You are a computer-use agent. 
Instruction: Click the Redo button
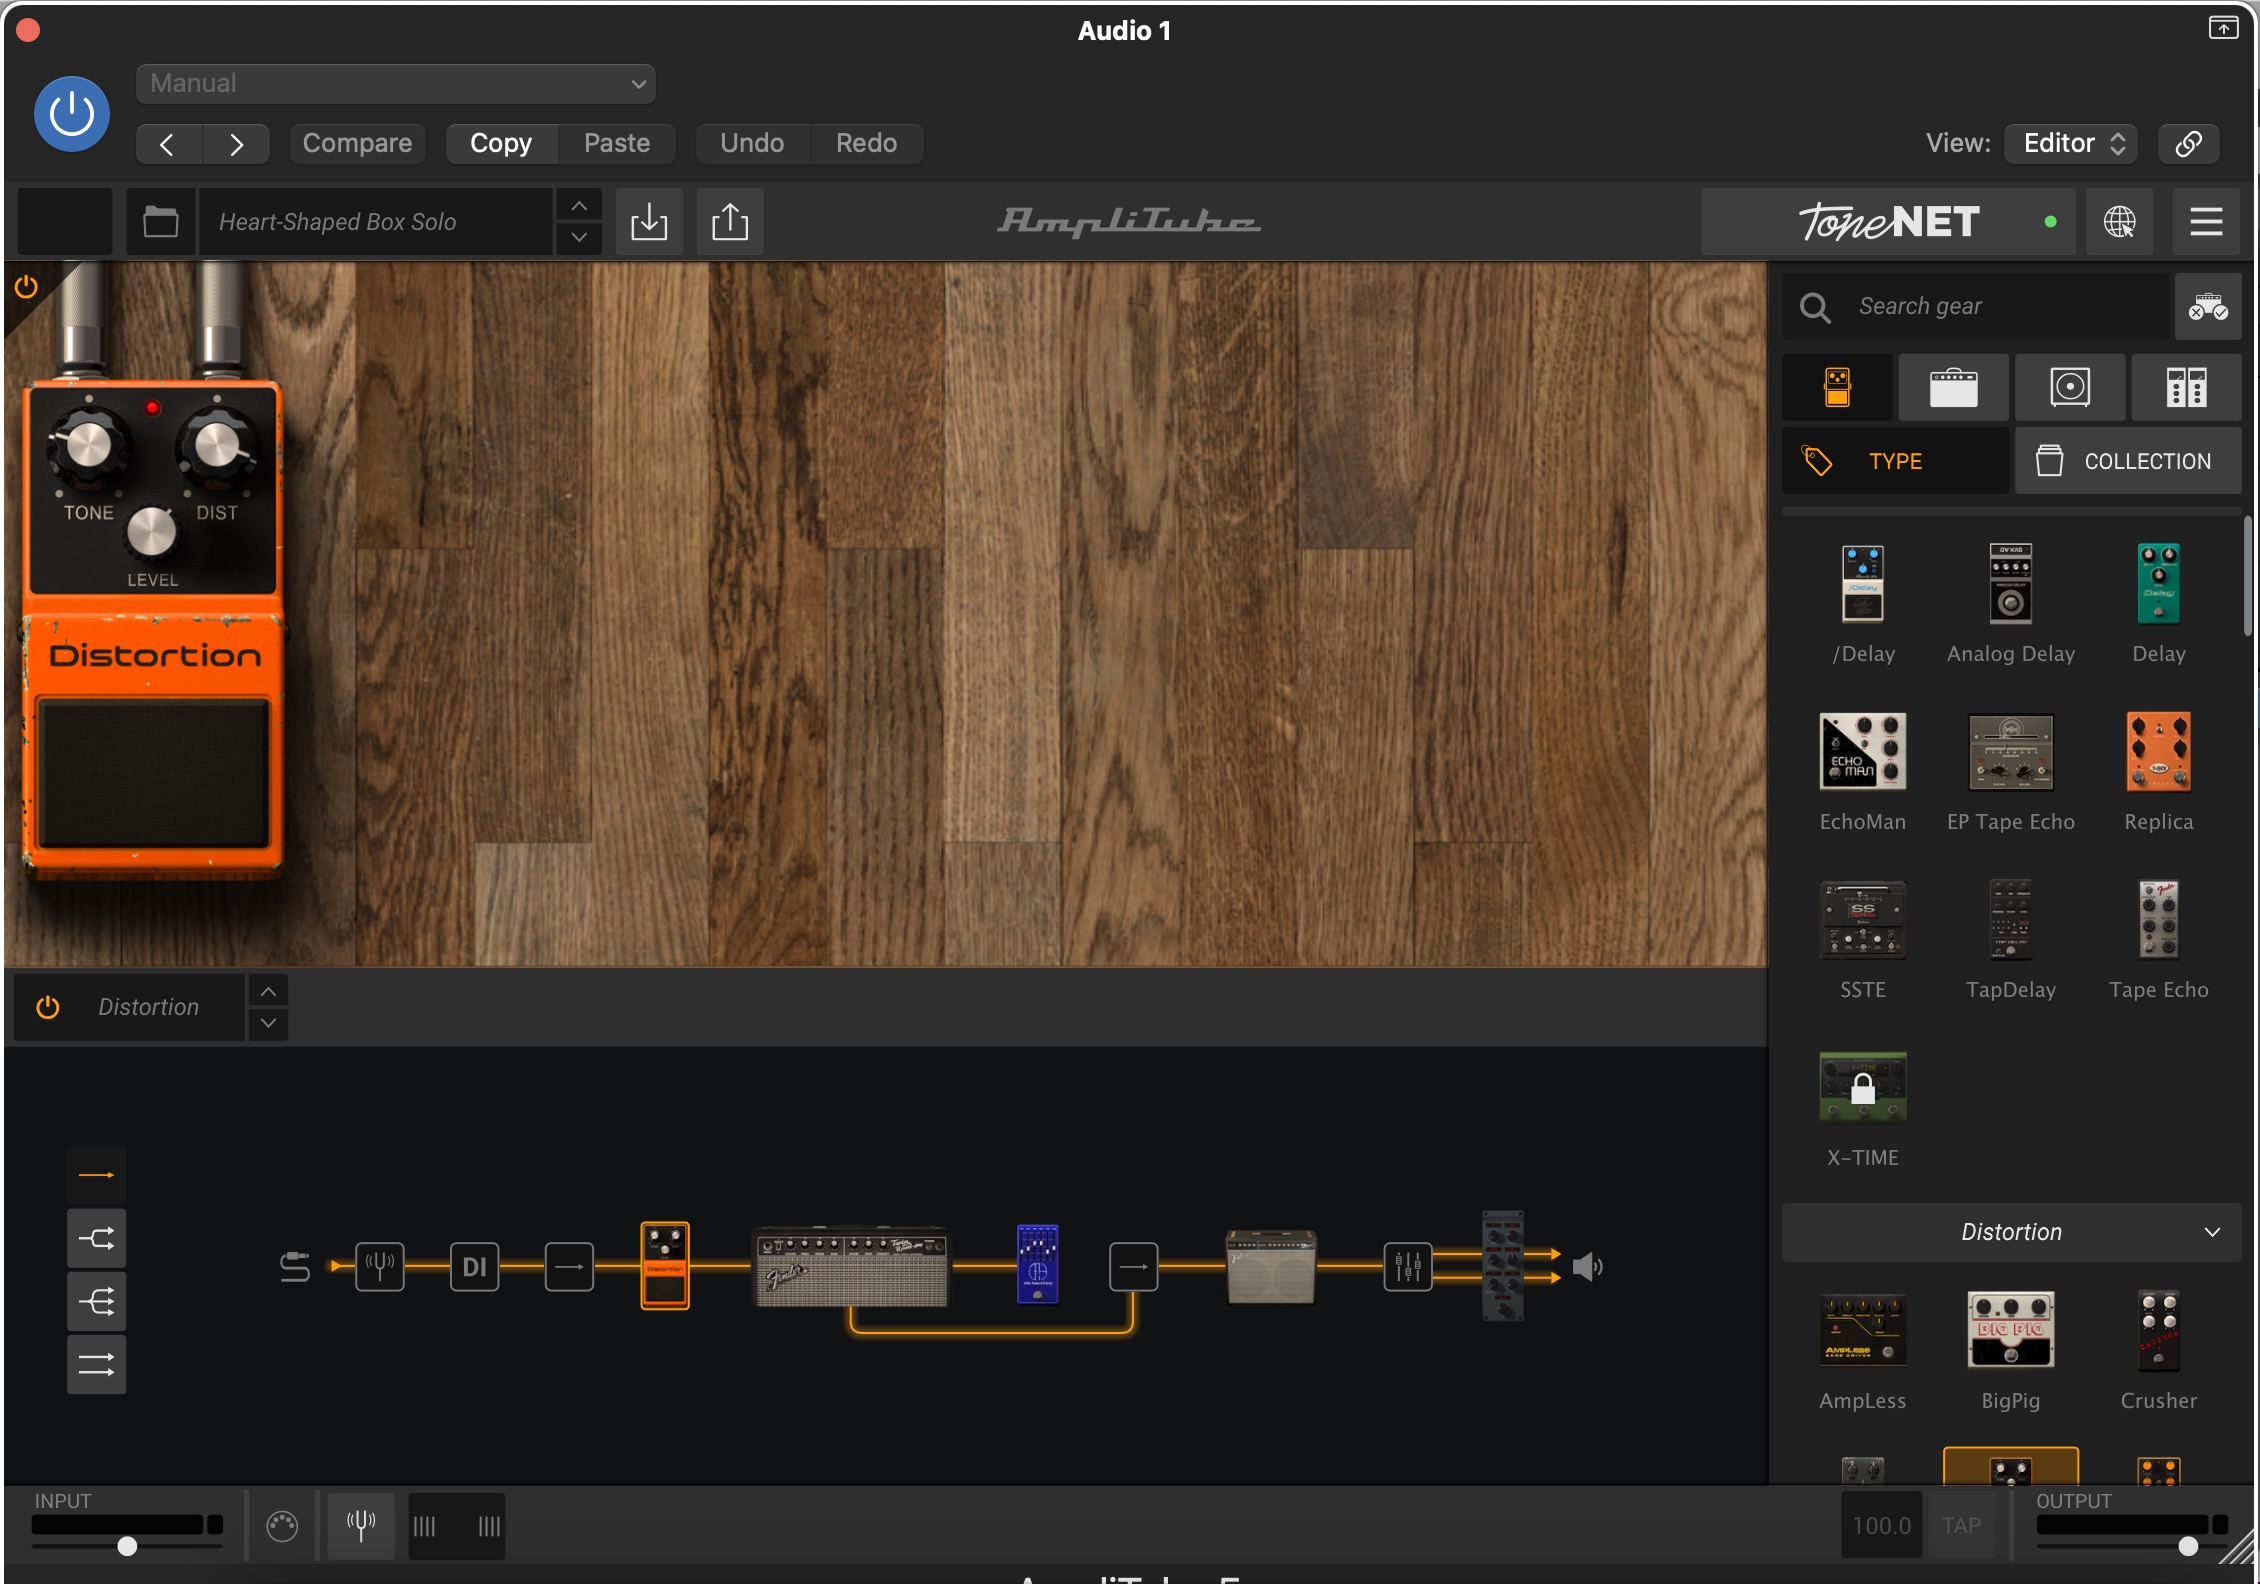tap(866, 143)
